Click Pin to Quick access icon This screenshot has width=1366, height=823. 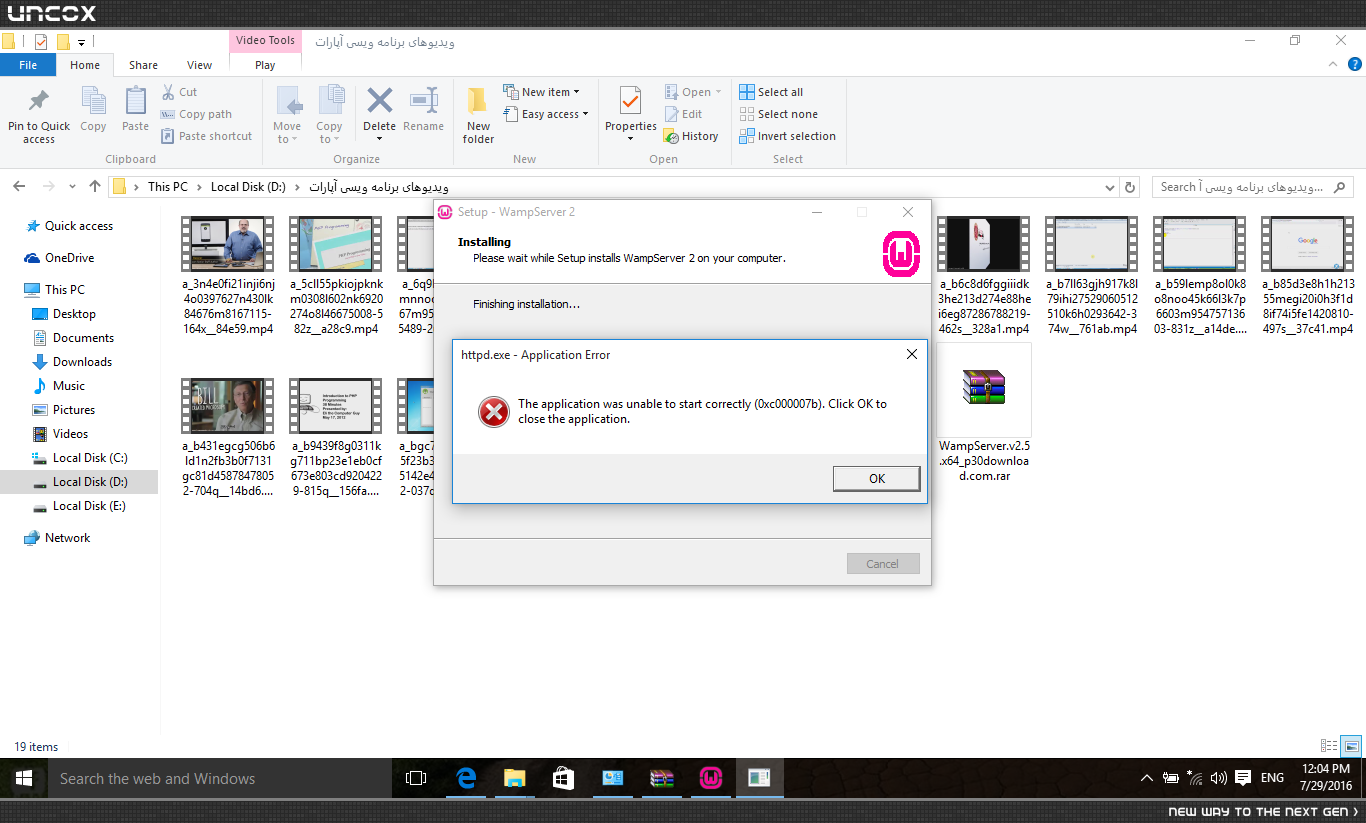39,101
